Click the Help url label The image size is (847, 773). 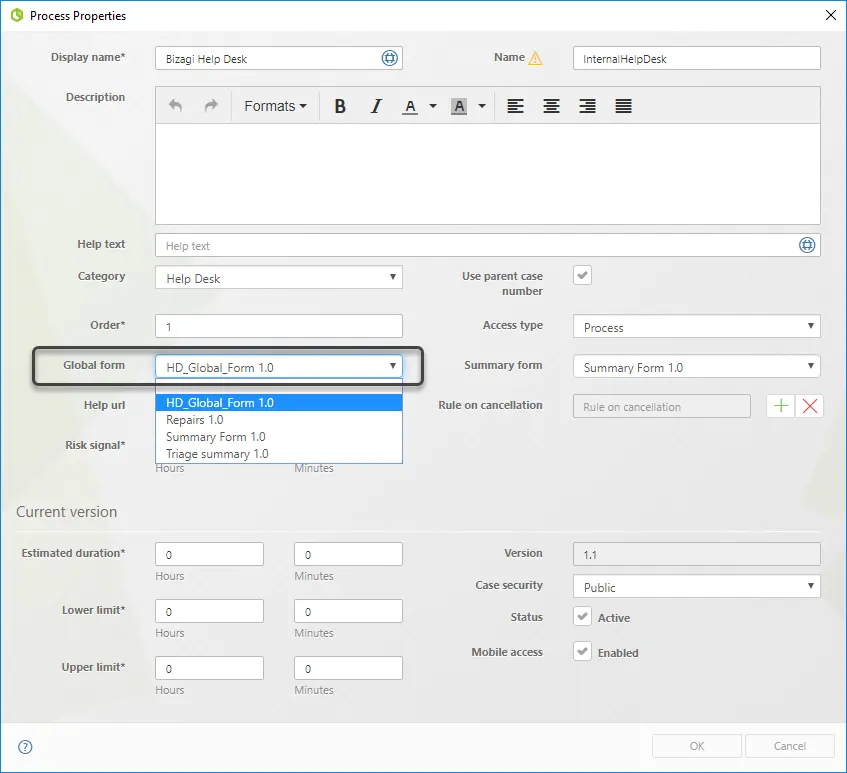tap(104, 405)
